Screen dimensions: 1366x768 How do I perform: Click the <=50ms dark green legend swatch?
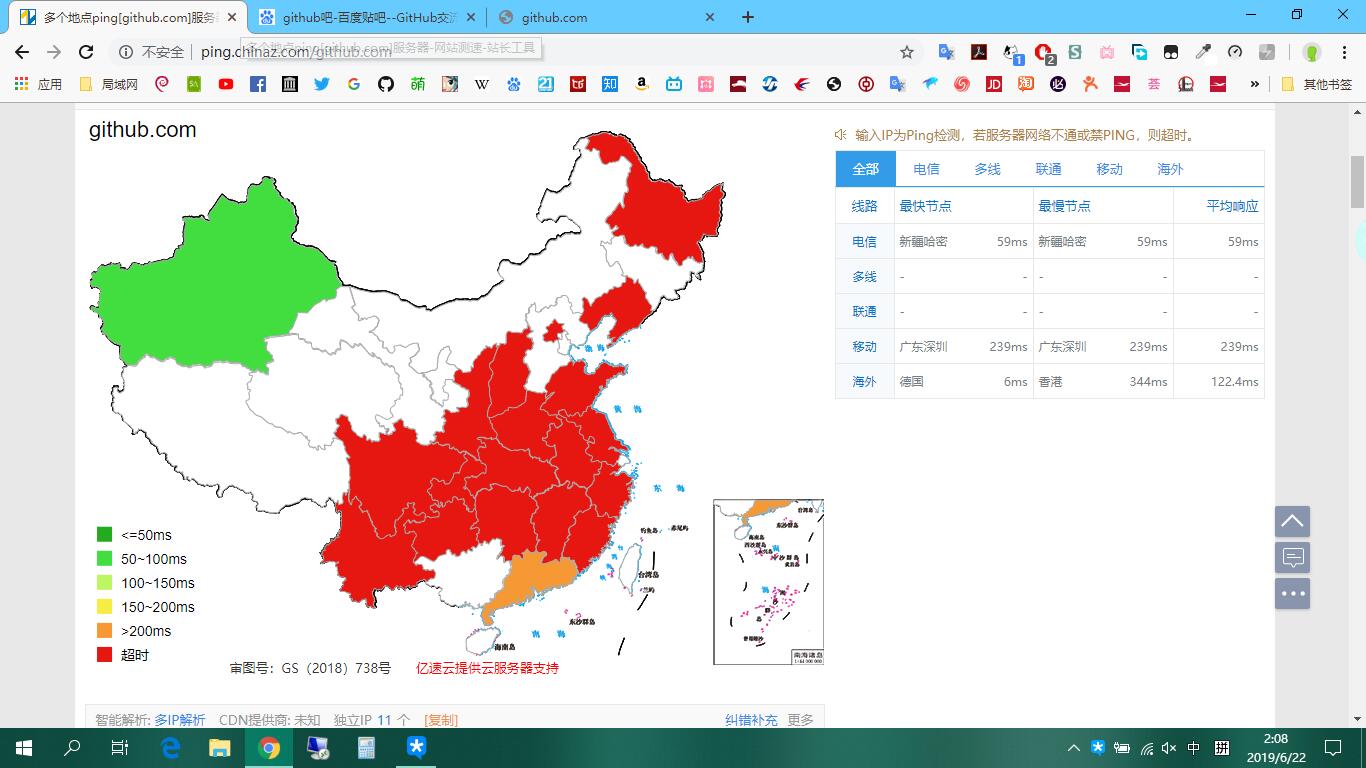[x=104, y=535]
